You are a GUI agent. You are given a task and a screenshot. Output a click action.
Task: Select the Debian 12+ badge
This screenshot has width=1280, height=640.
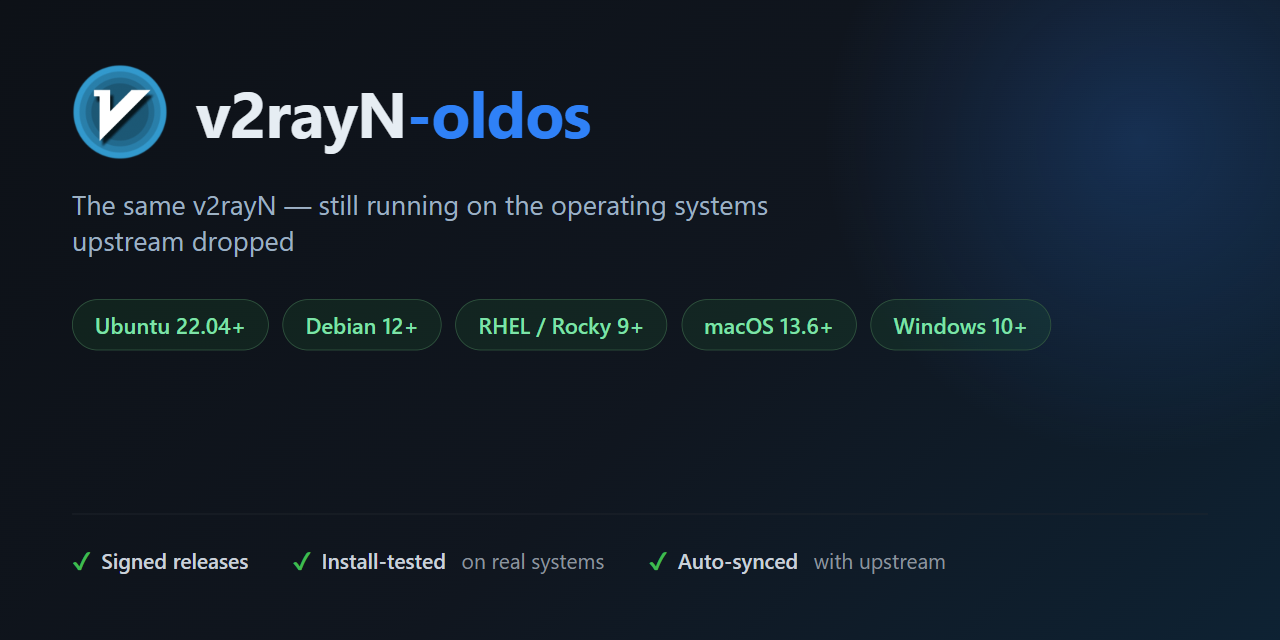click(362, 325)
